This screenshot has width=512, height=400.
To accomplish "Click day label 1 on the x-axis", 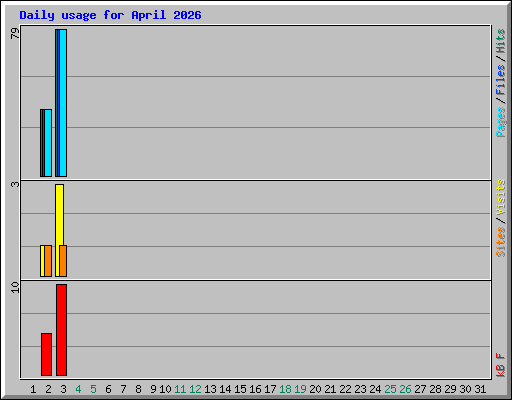I will tap(33, 389).
